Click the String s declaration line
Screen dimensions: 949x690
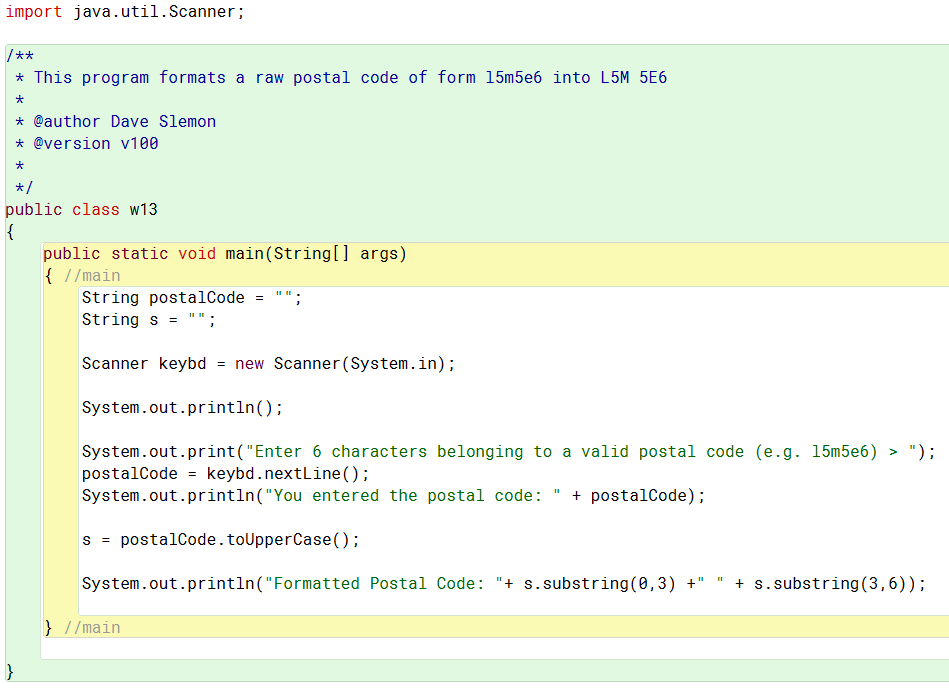pos(149,320)
